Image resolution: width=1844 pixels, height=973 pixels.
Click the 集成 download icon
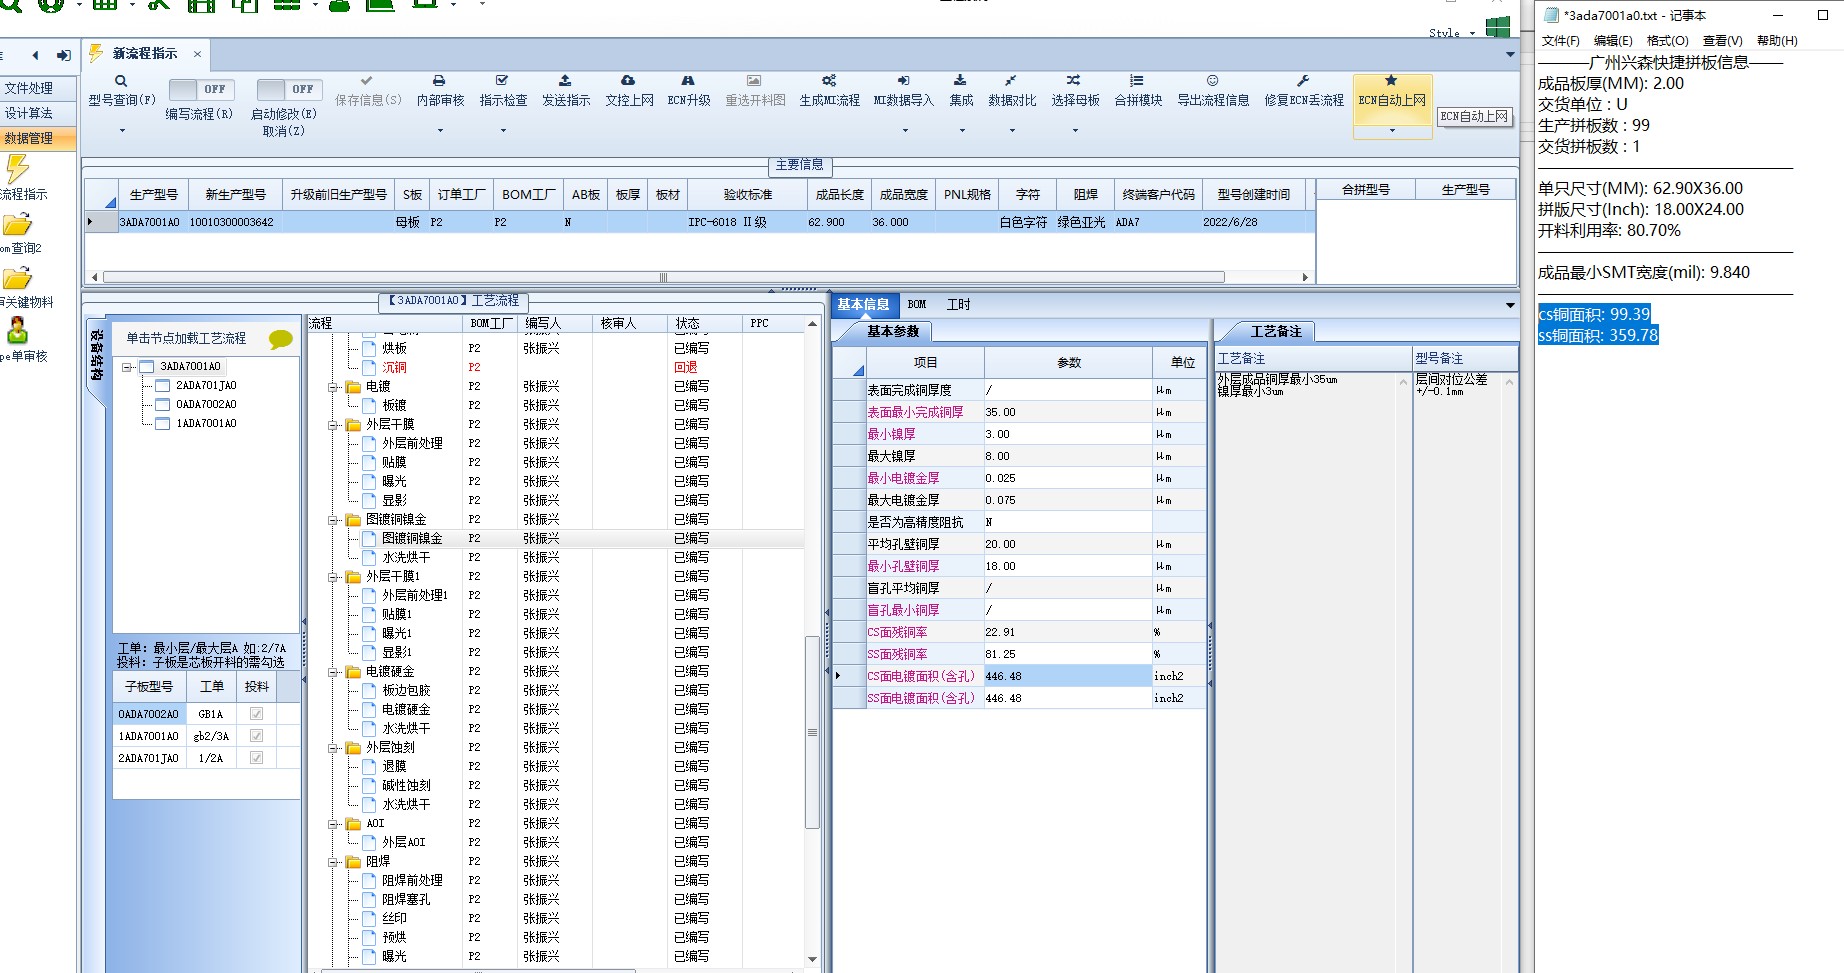[960, 80]
